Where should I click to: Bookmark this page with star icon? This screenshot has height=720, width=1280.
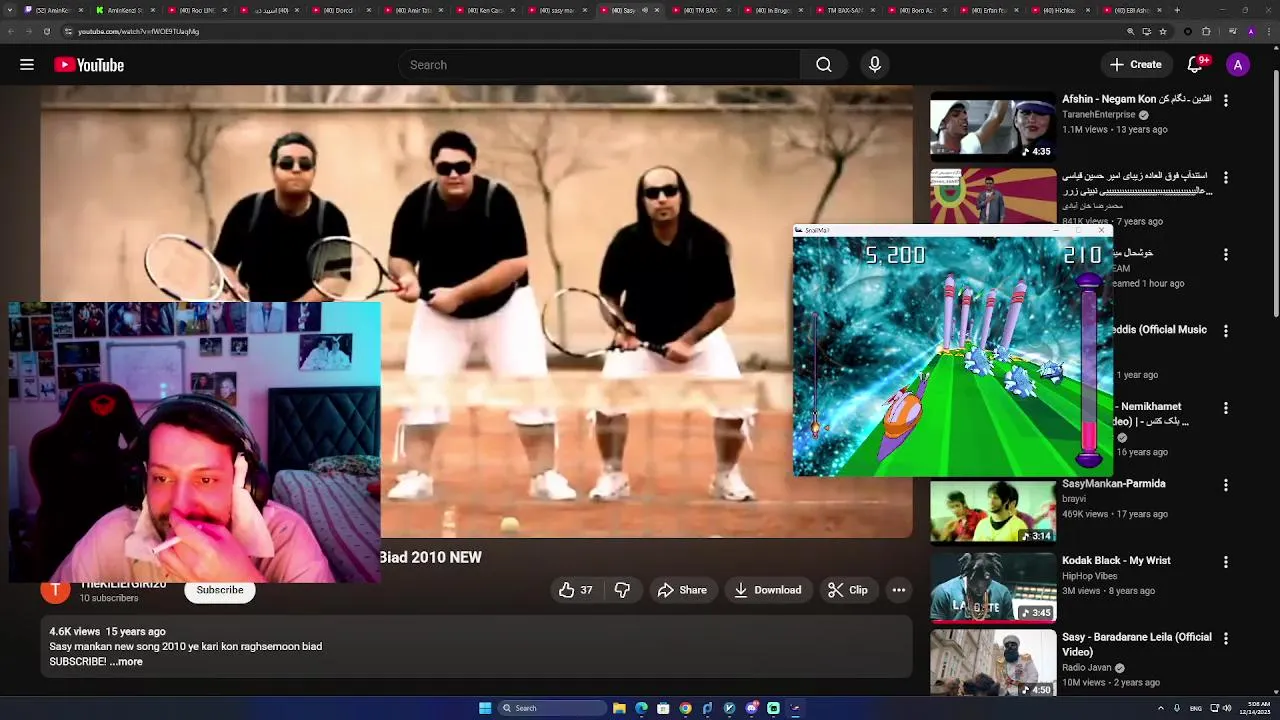pyautogui.click(x=1163, y=31)
